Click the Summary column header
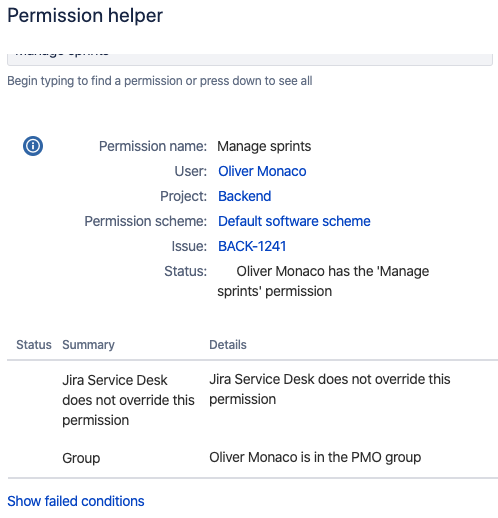This screenshot has height=518, width=498. (x=88, y=345)
